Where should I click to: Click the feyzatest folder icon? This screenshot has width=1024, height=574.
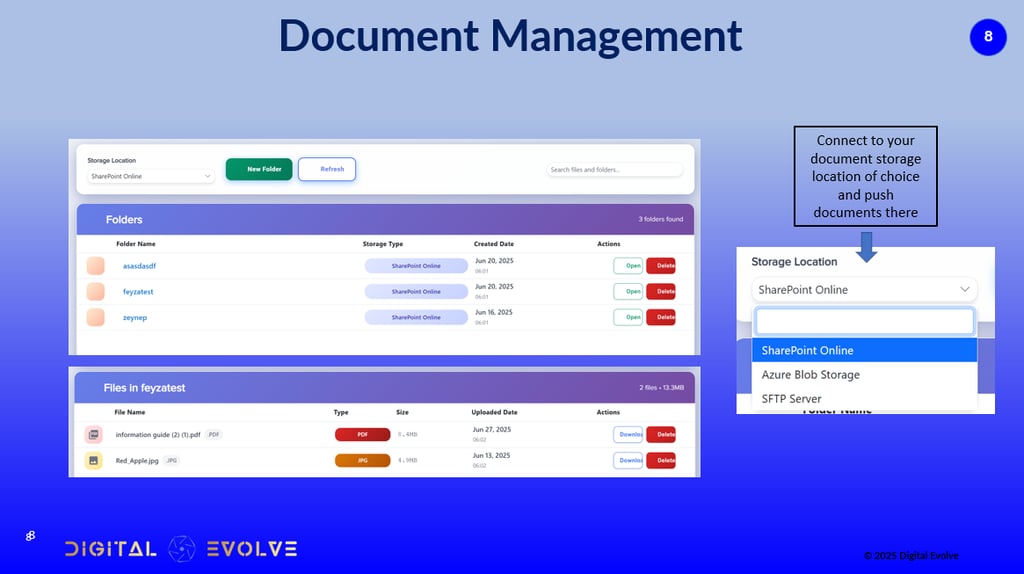[x=95, y=291]
